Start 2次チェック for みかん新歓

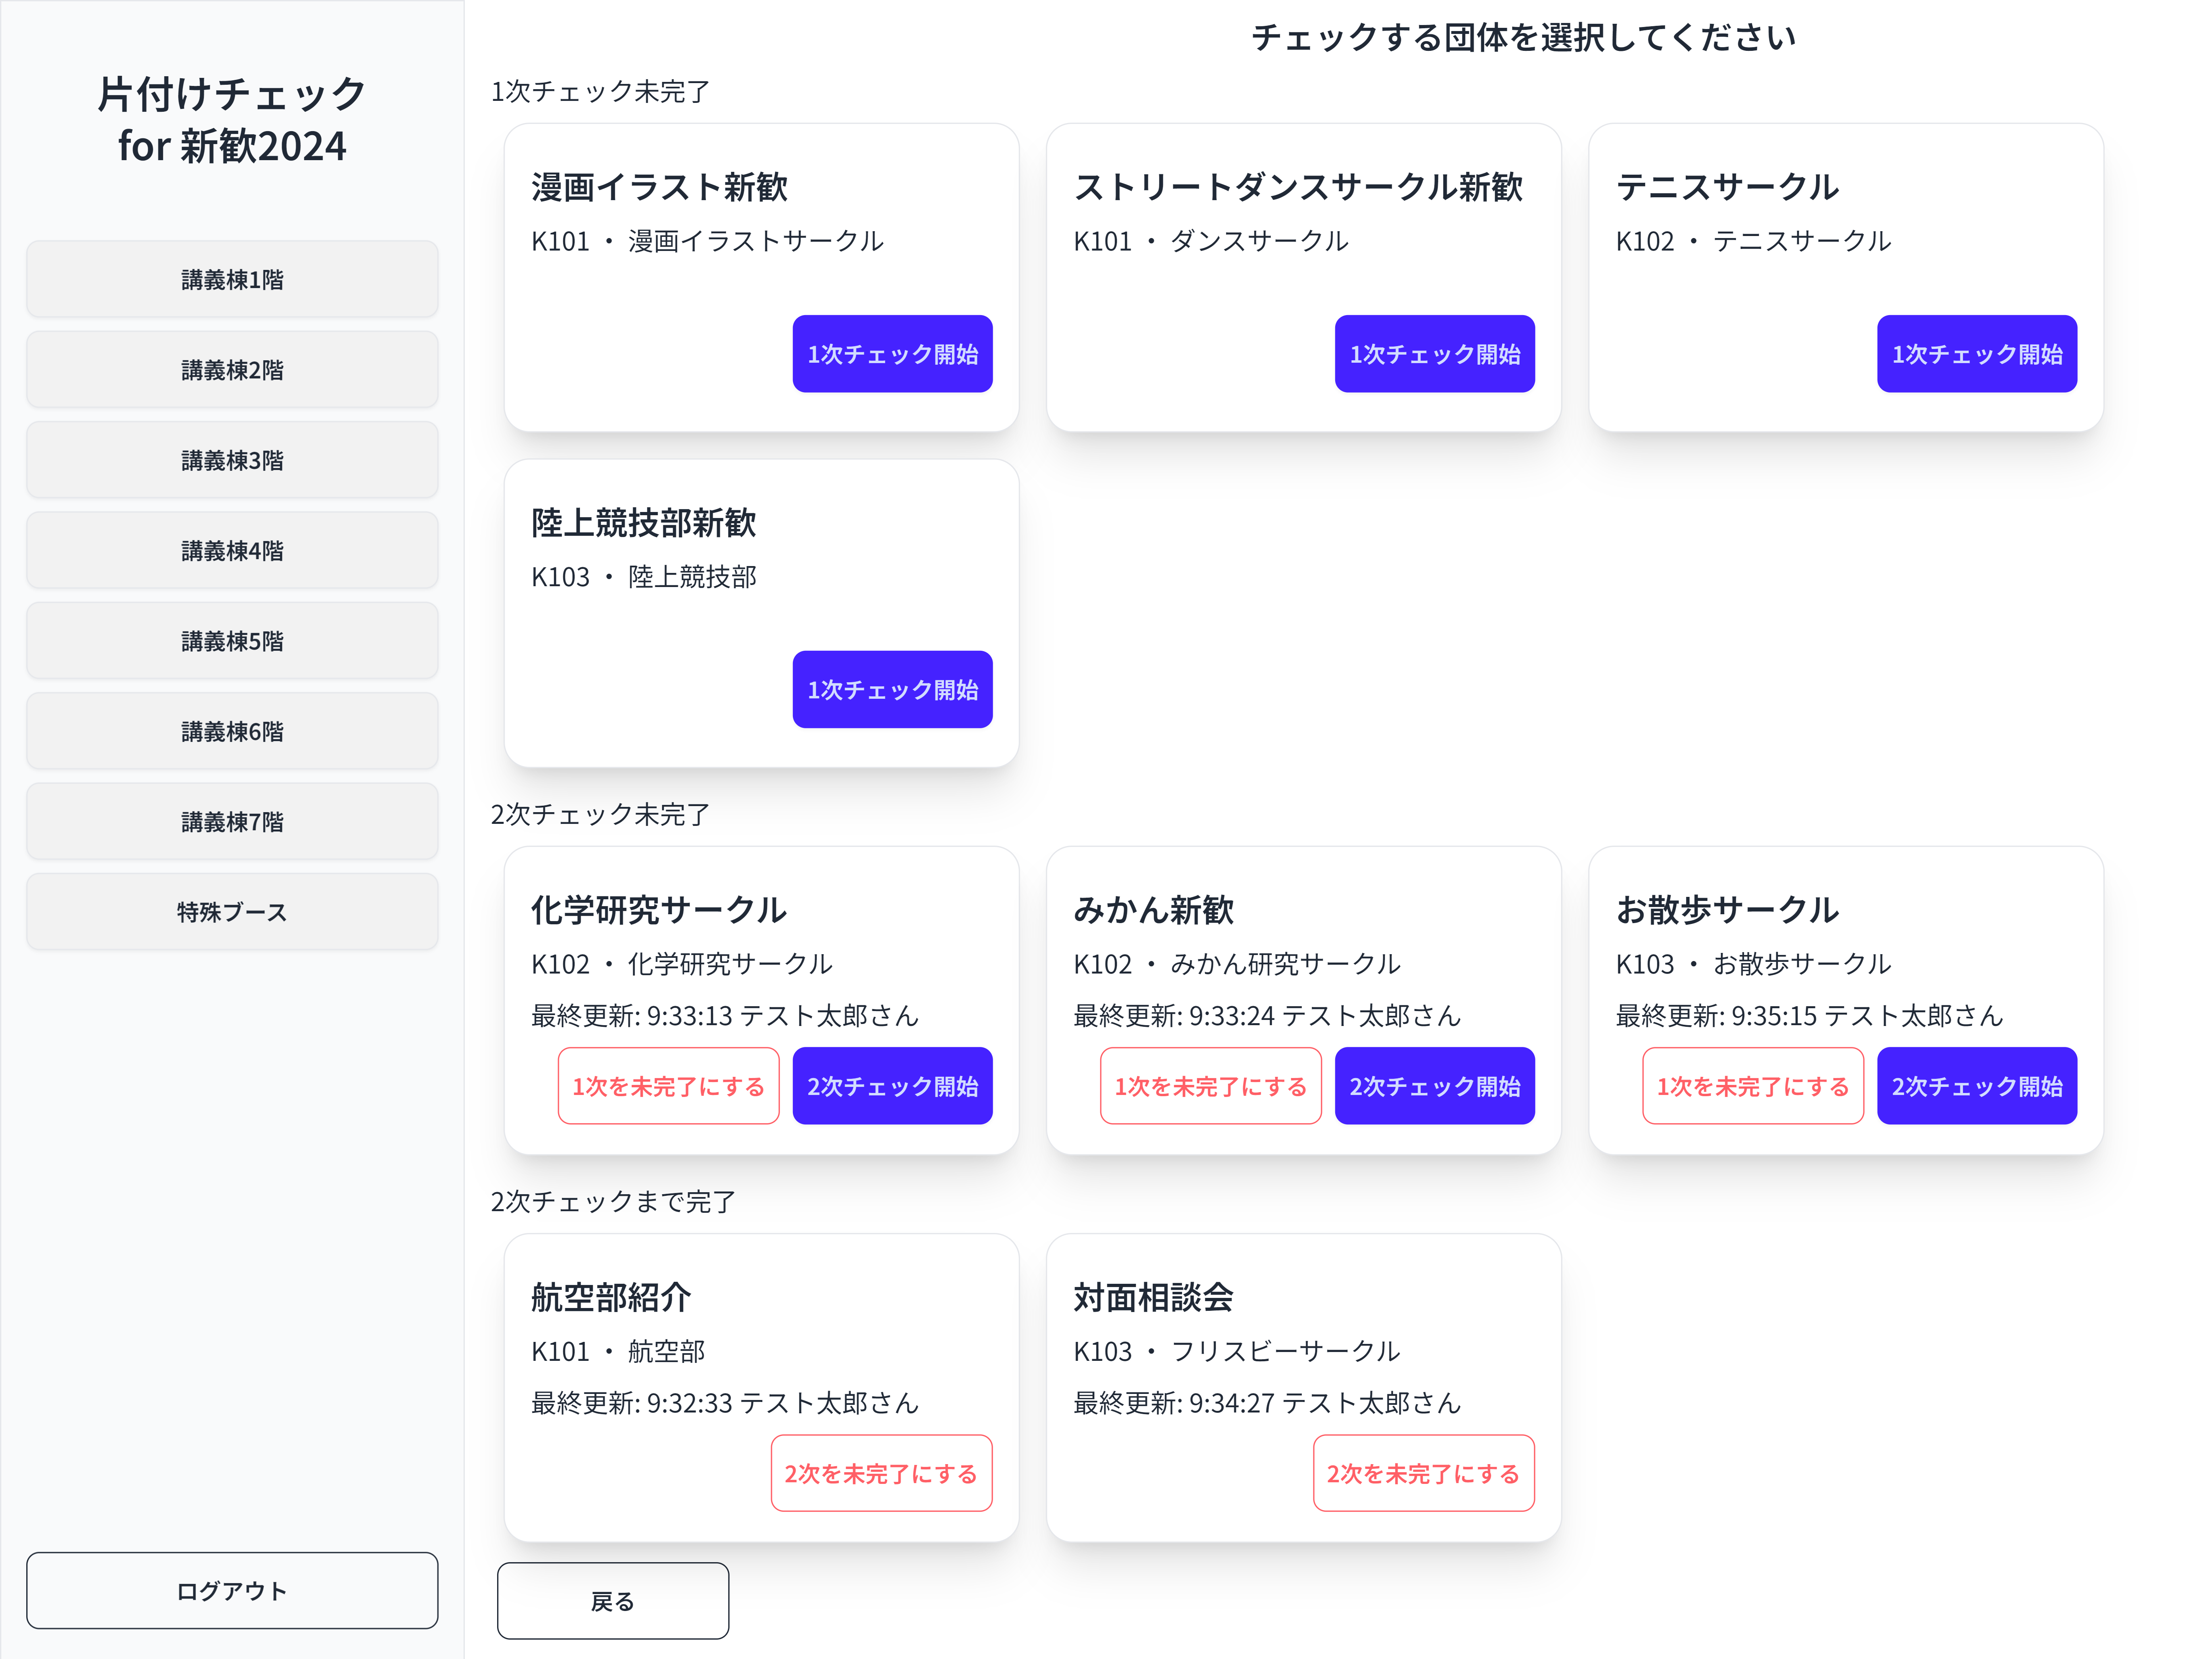pos(1434,1086)
